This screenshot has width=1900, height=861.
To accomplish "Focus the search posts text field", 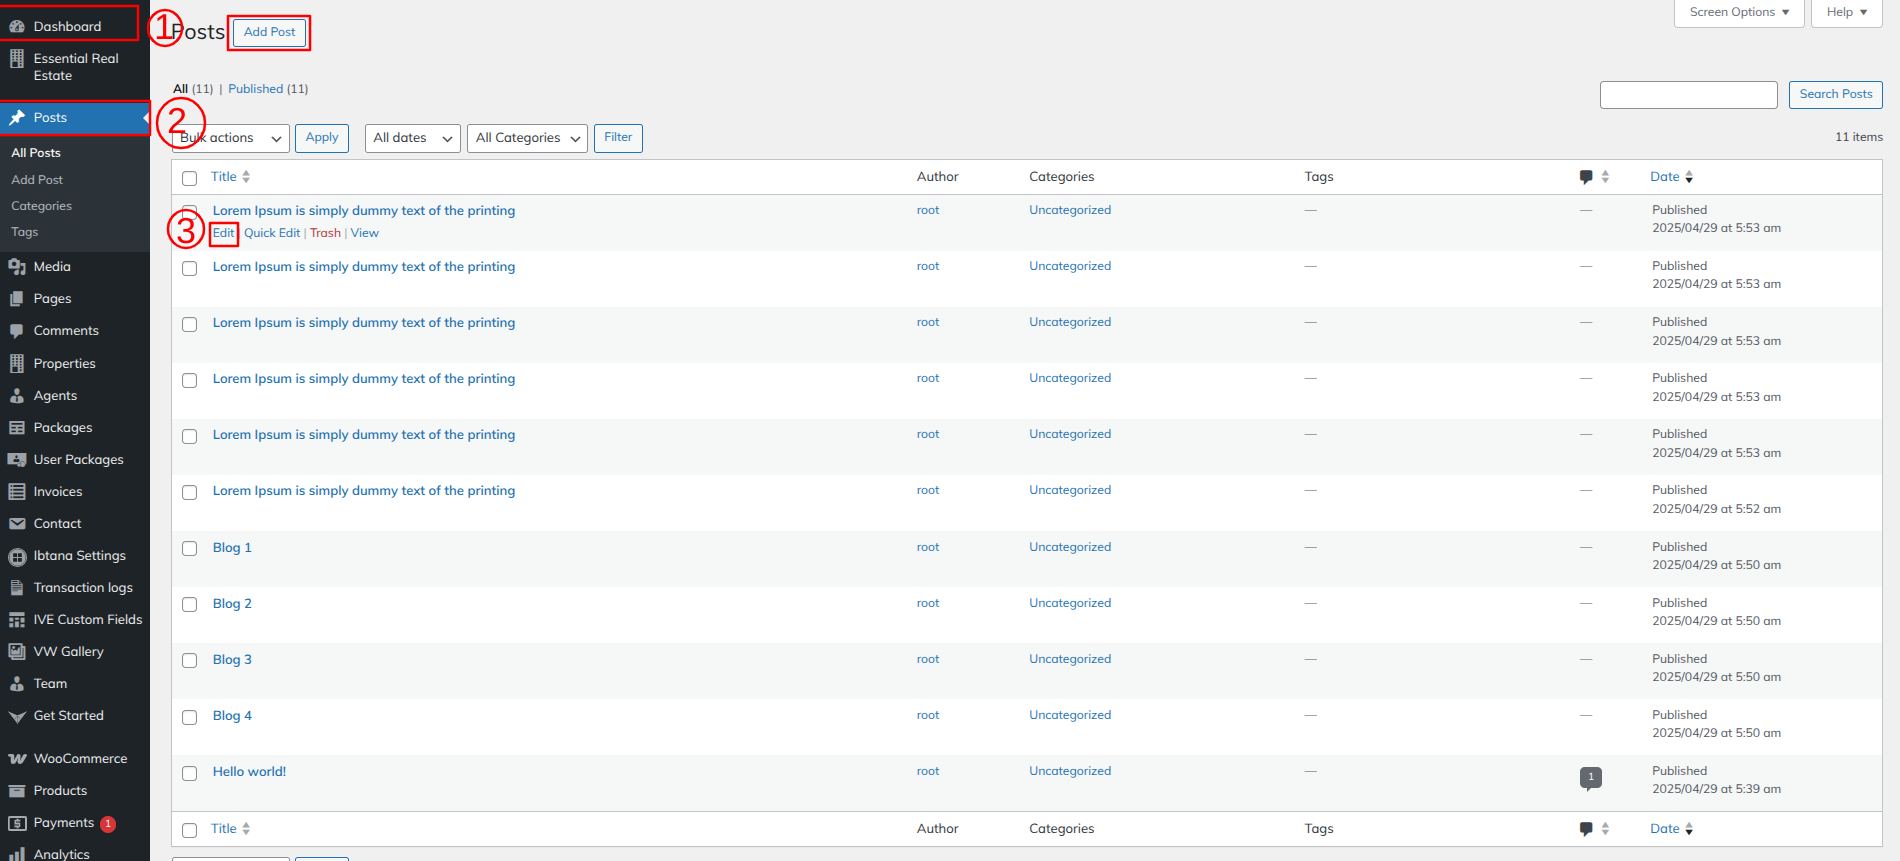I will (x=1688, y=95).
